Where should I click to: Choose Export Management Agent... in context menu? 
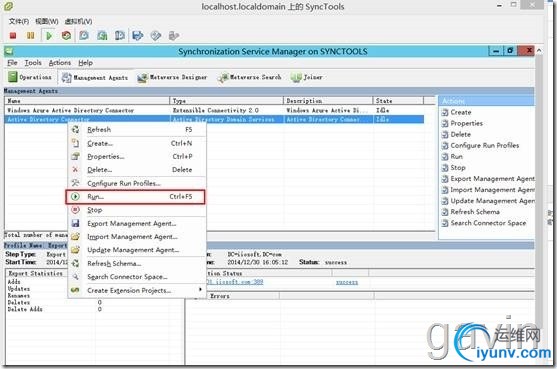point(137,223)
